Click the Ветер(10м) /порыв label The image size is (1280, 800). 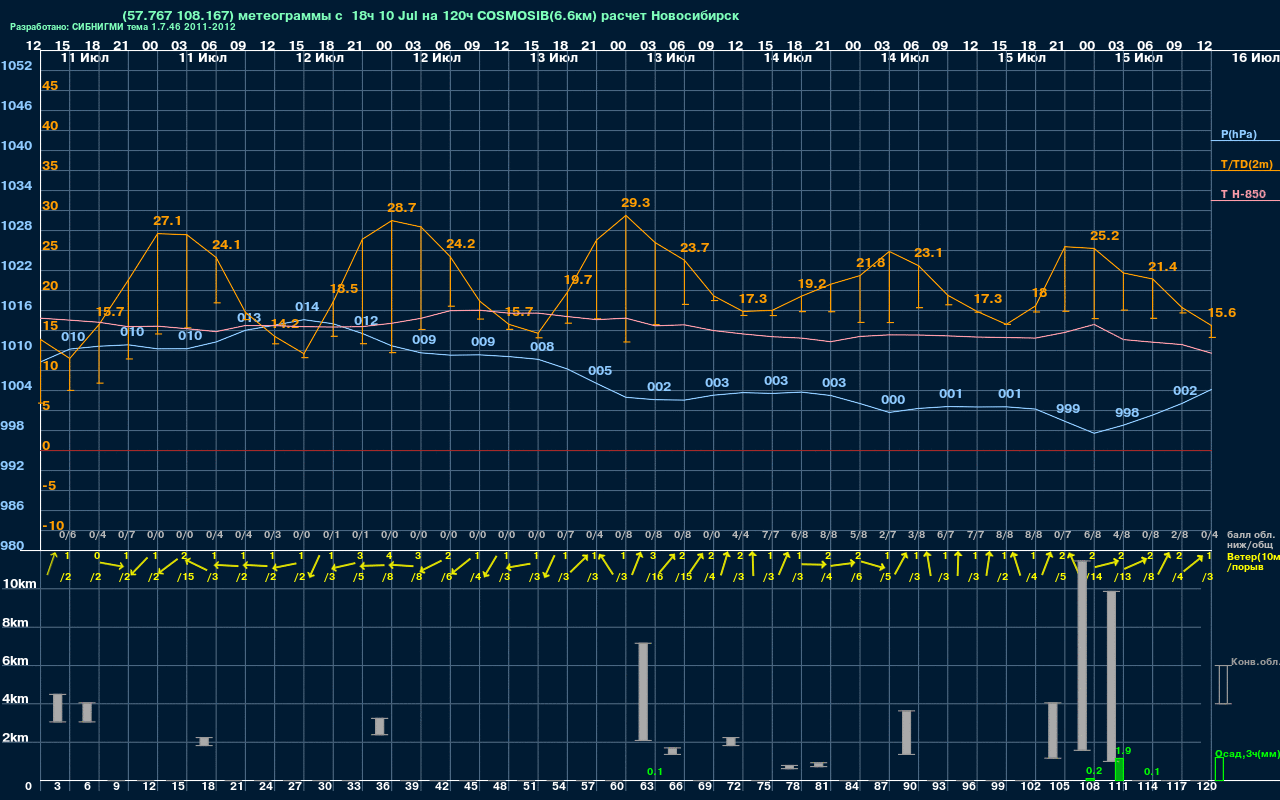[1252, 560]
